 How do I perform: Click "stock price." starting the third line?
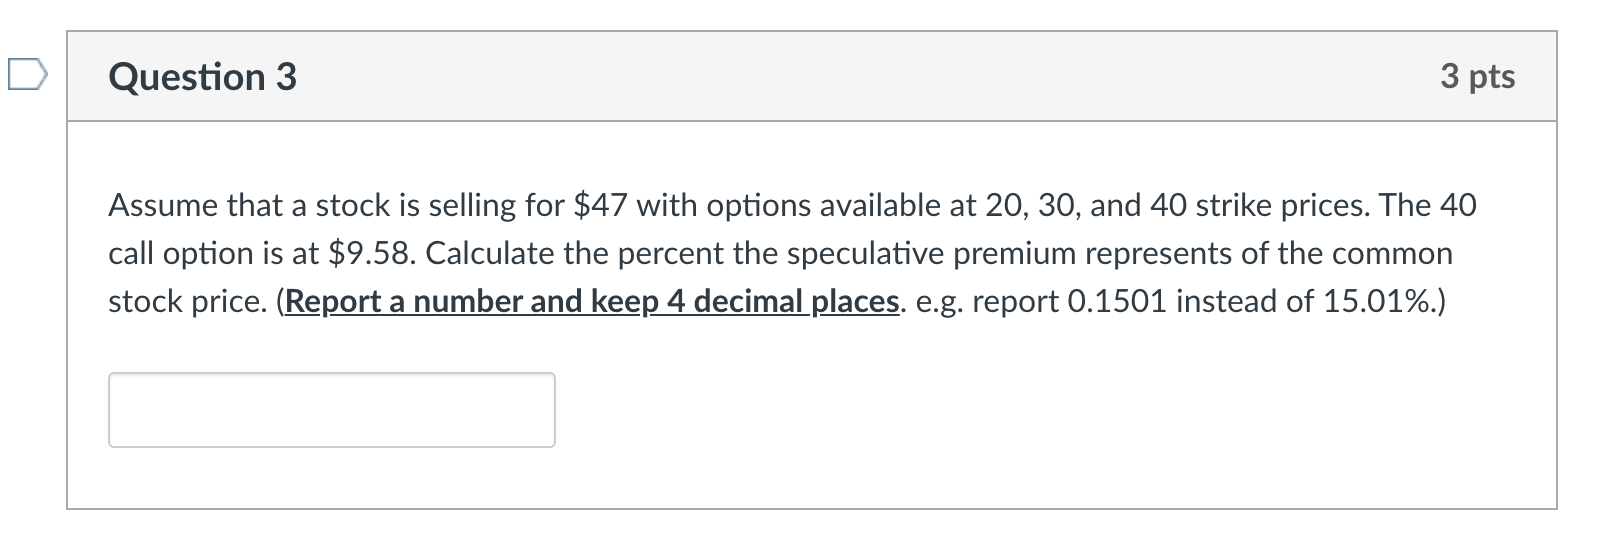pyautogui.click(x=187, y=302)
